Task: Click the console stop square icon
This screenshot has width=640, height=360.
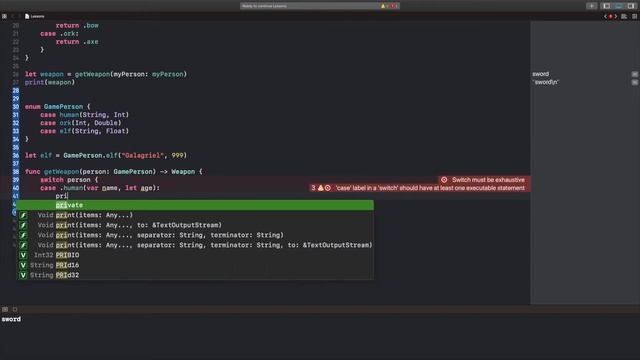Action: coord(15,309)
